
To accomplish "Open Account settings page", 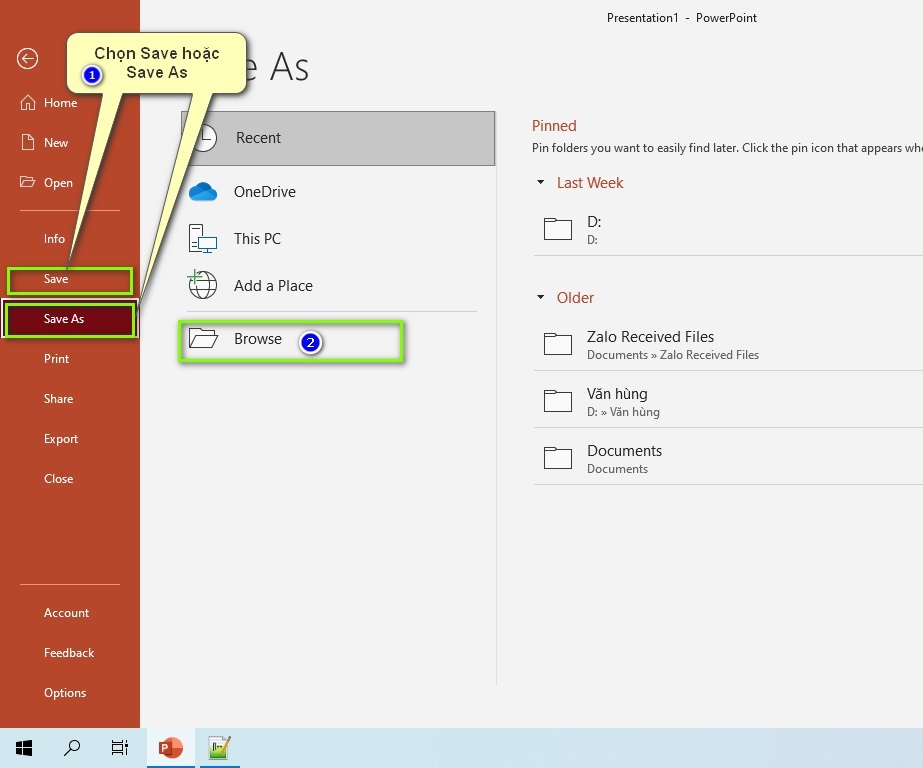I will click(67, 613).
